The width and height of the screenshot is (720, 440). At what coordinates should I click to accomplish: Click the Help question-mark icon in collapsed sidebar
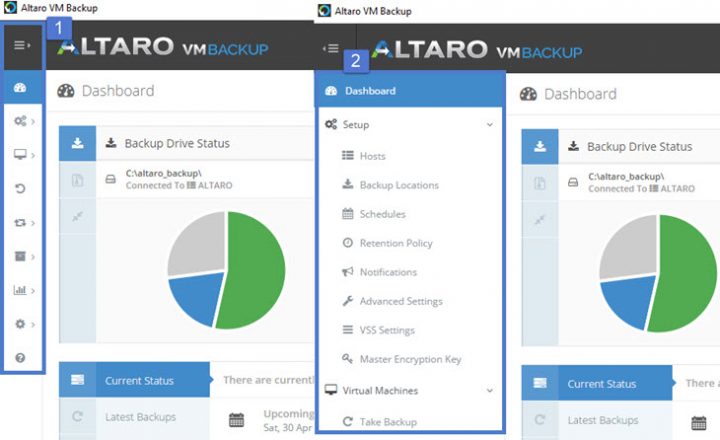click(20, 357)
